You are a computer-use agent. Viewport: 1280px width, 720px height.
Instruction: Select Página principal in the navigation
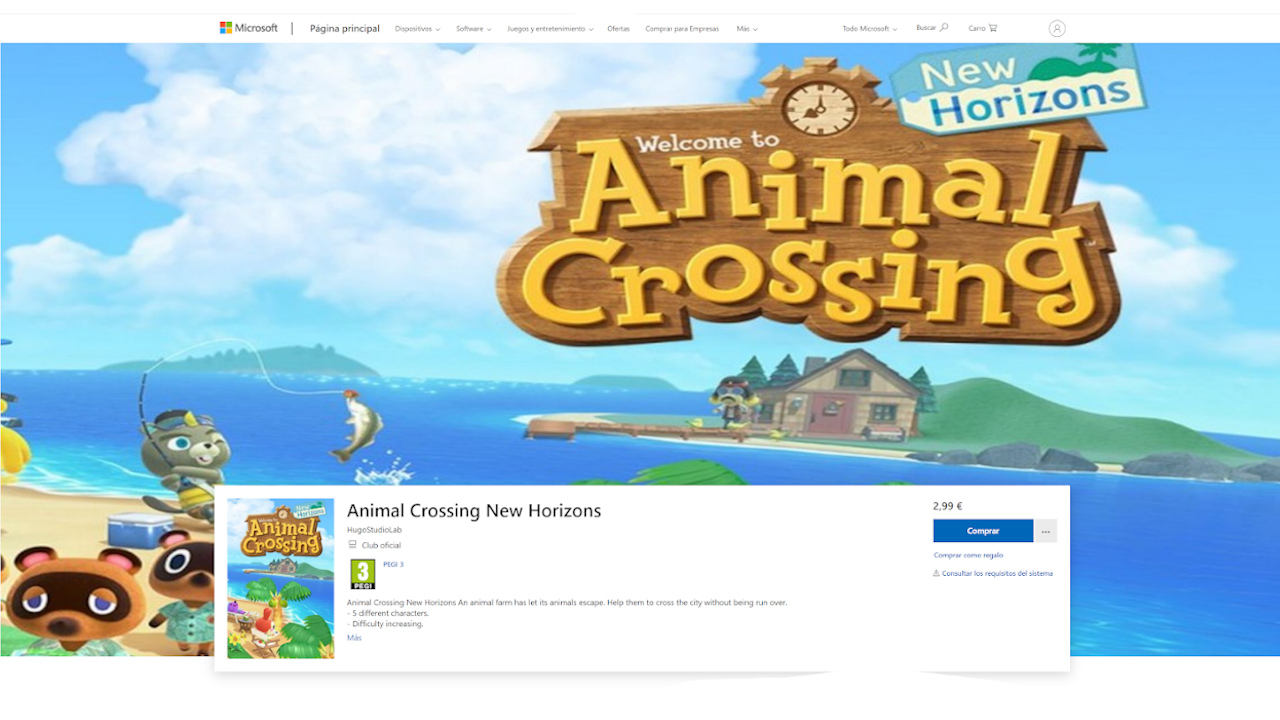(x=345, y=28)
